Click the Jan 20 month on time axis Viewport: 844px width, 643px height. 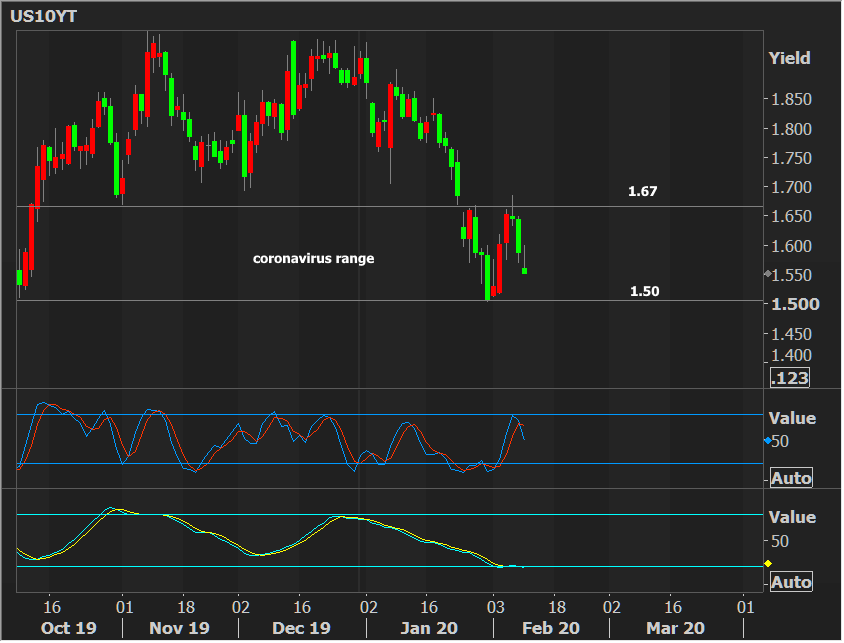(429, 628)
